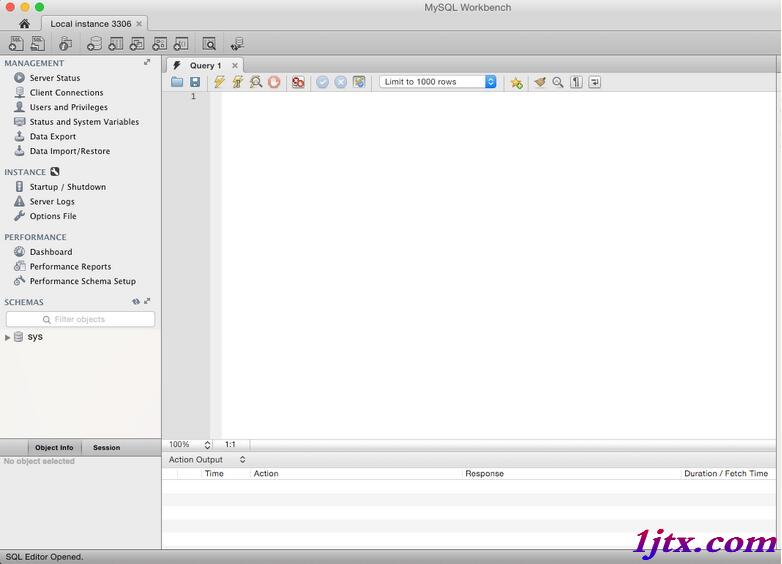Click the Instance section wrench icon
This screenshot has width=782, height=564.
click(x=55, y=172)
